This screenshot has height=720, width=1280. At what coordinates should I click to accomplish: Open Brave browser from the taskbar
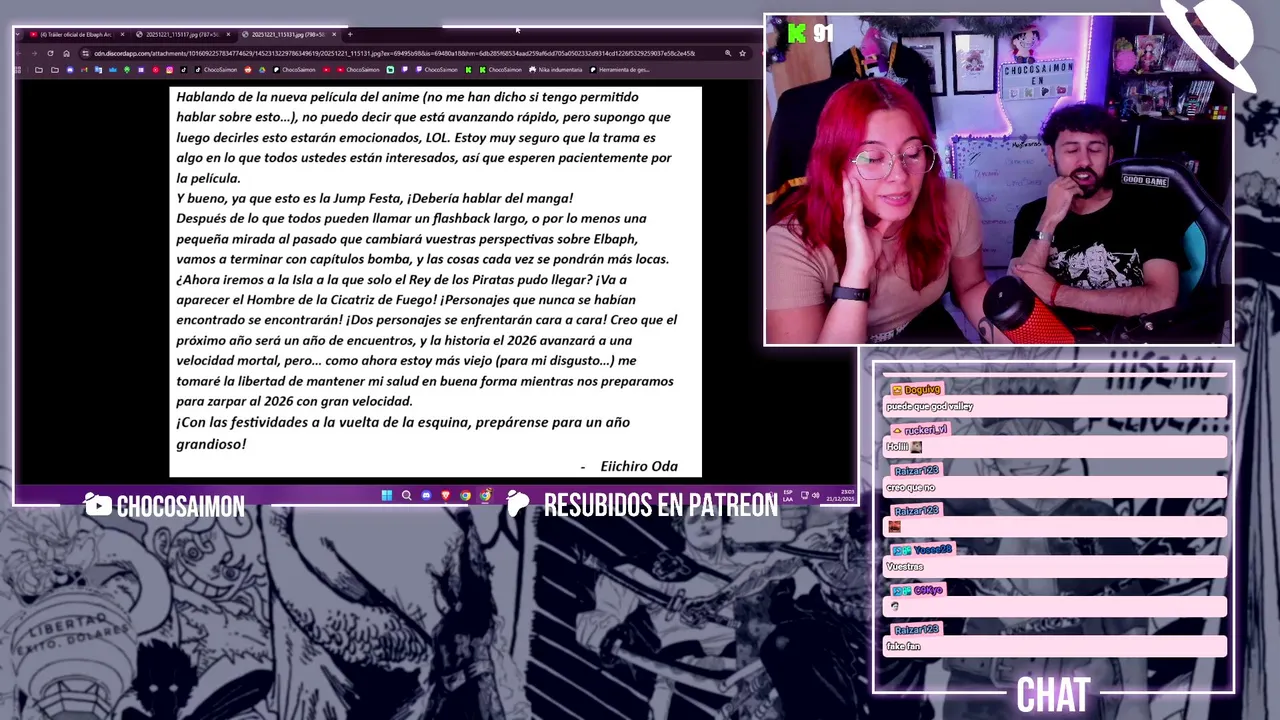point(446,495)
